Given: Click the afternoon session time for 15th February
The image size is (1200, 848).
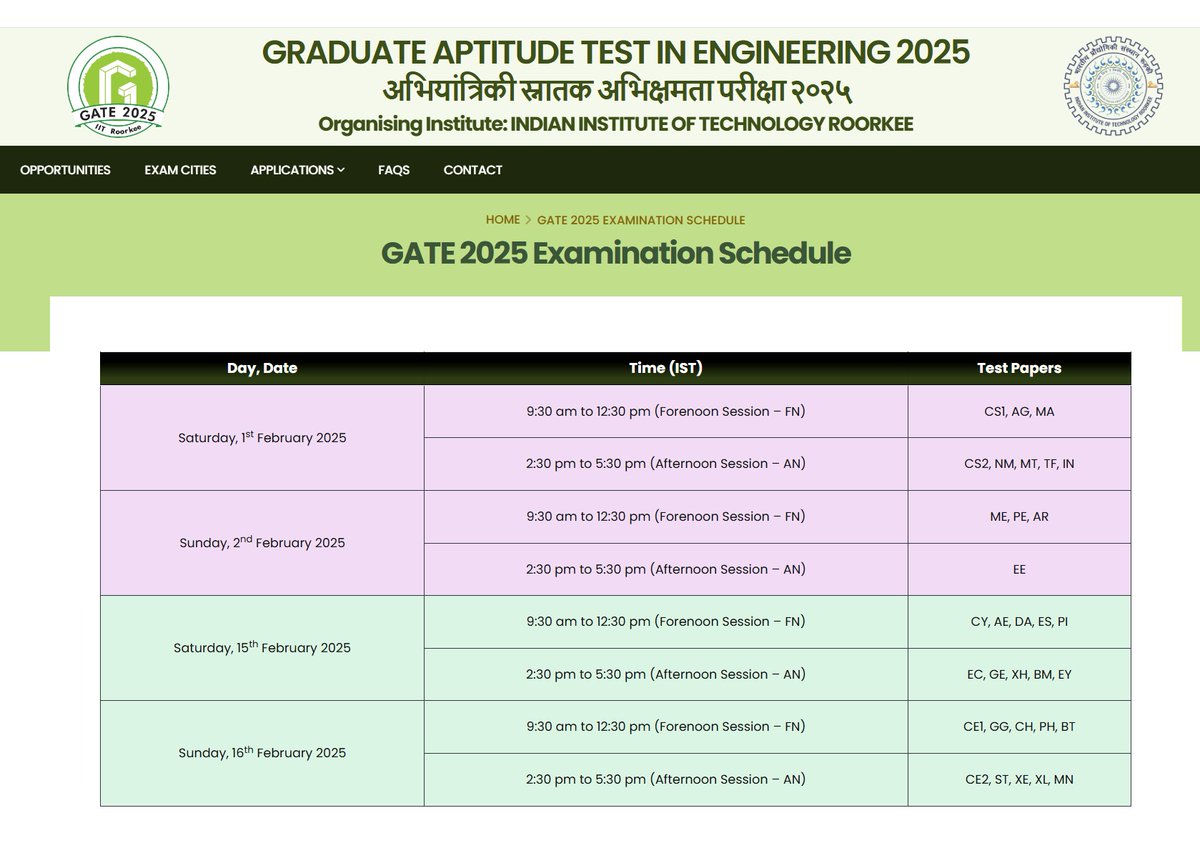Looking at the screenshot, I should 666,674.
